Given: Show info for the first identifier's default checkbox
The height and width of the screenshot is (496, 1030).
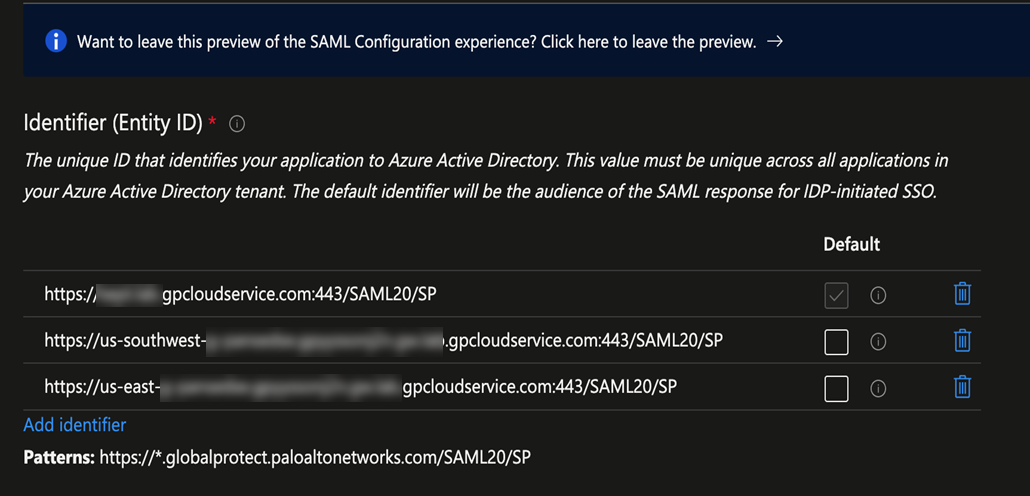Looking at the screenshot, I should pos(879,295).
